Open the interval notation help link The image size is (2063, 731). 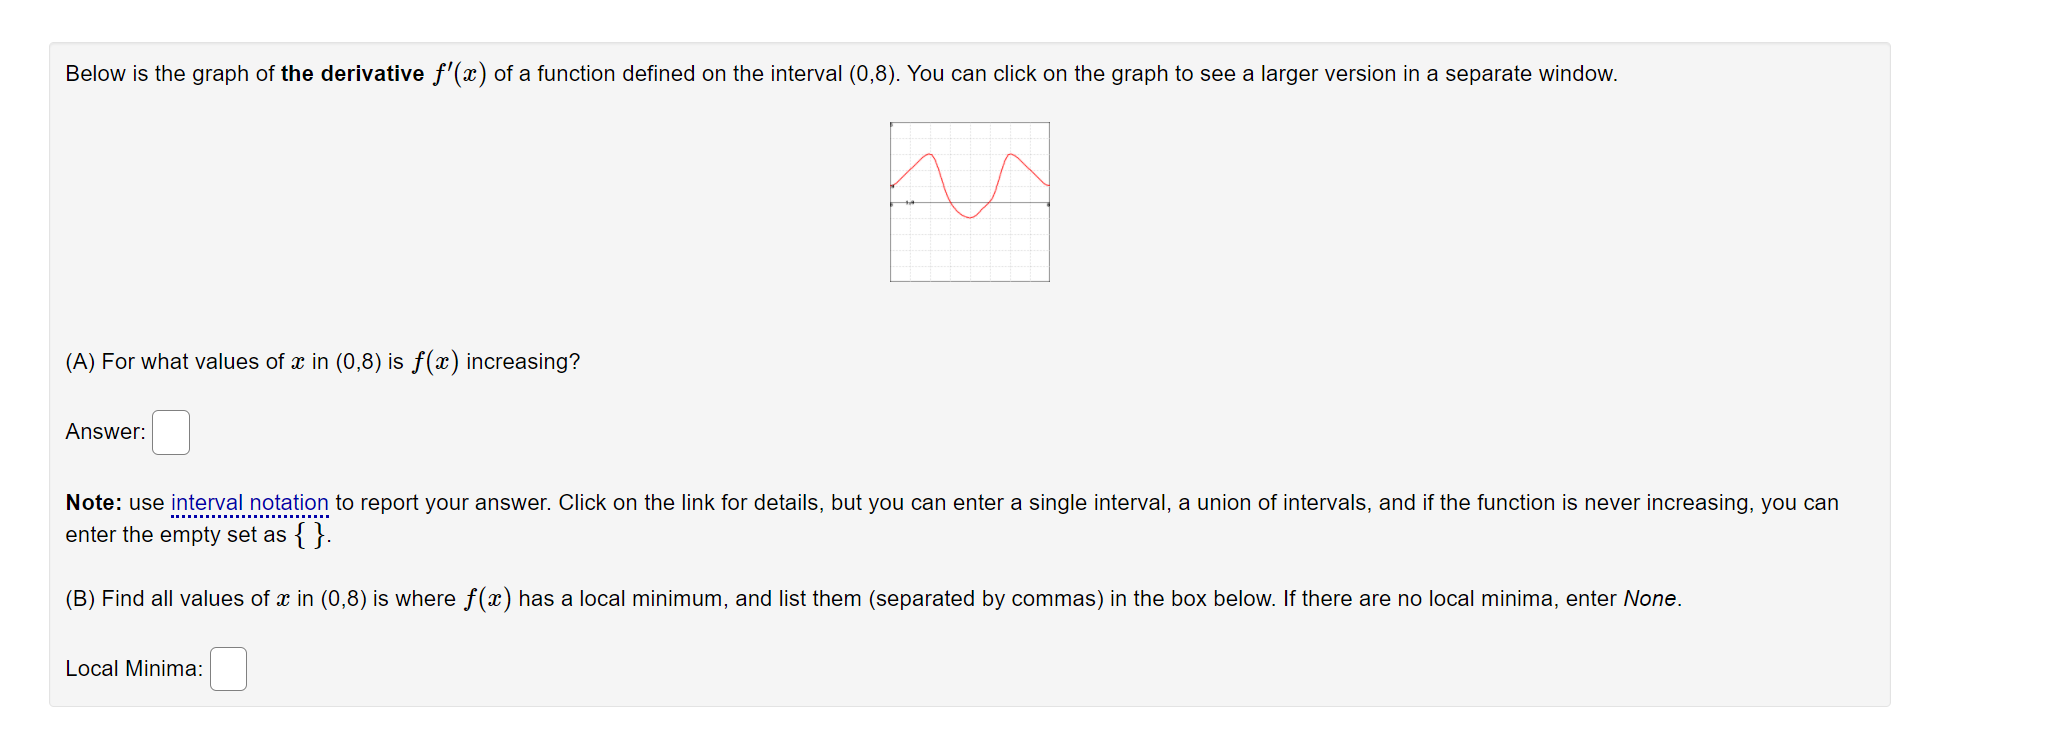coord(250,502)
